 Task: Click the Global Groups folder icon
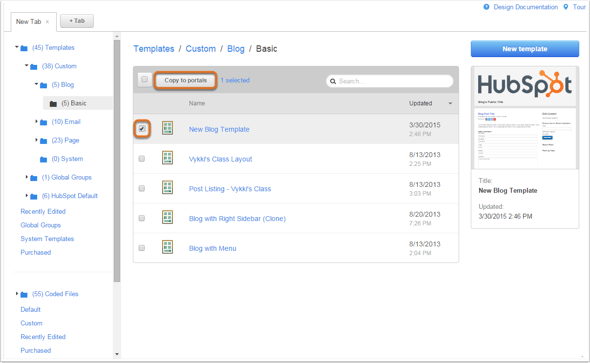(34, 178)
